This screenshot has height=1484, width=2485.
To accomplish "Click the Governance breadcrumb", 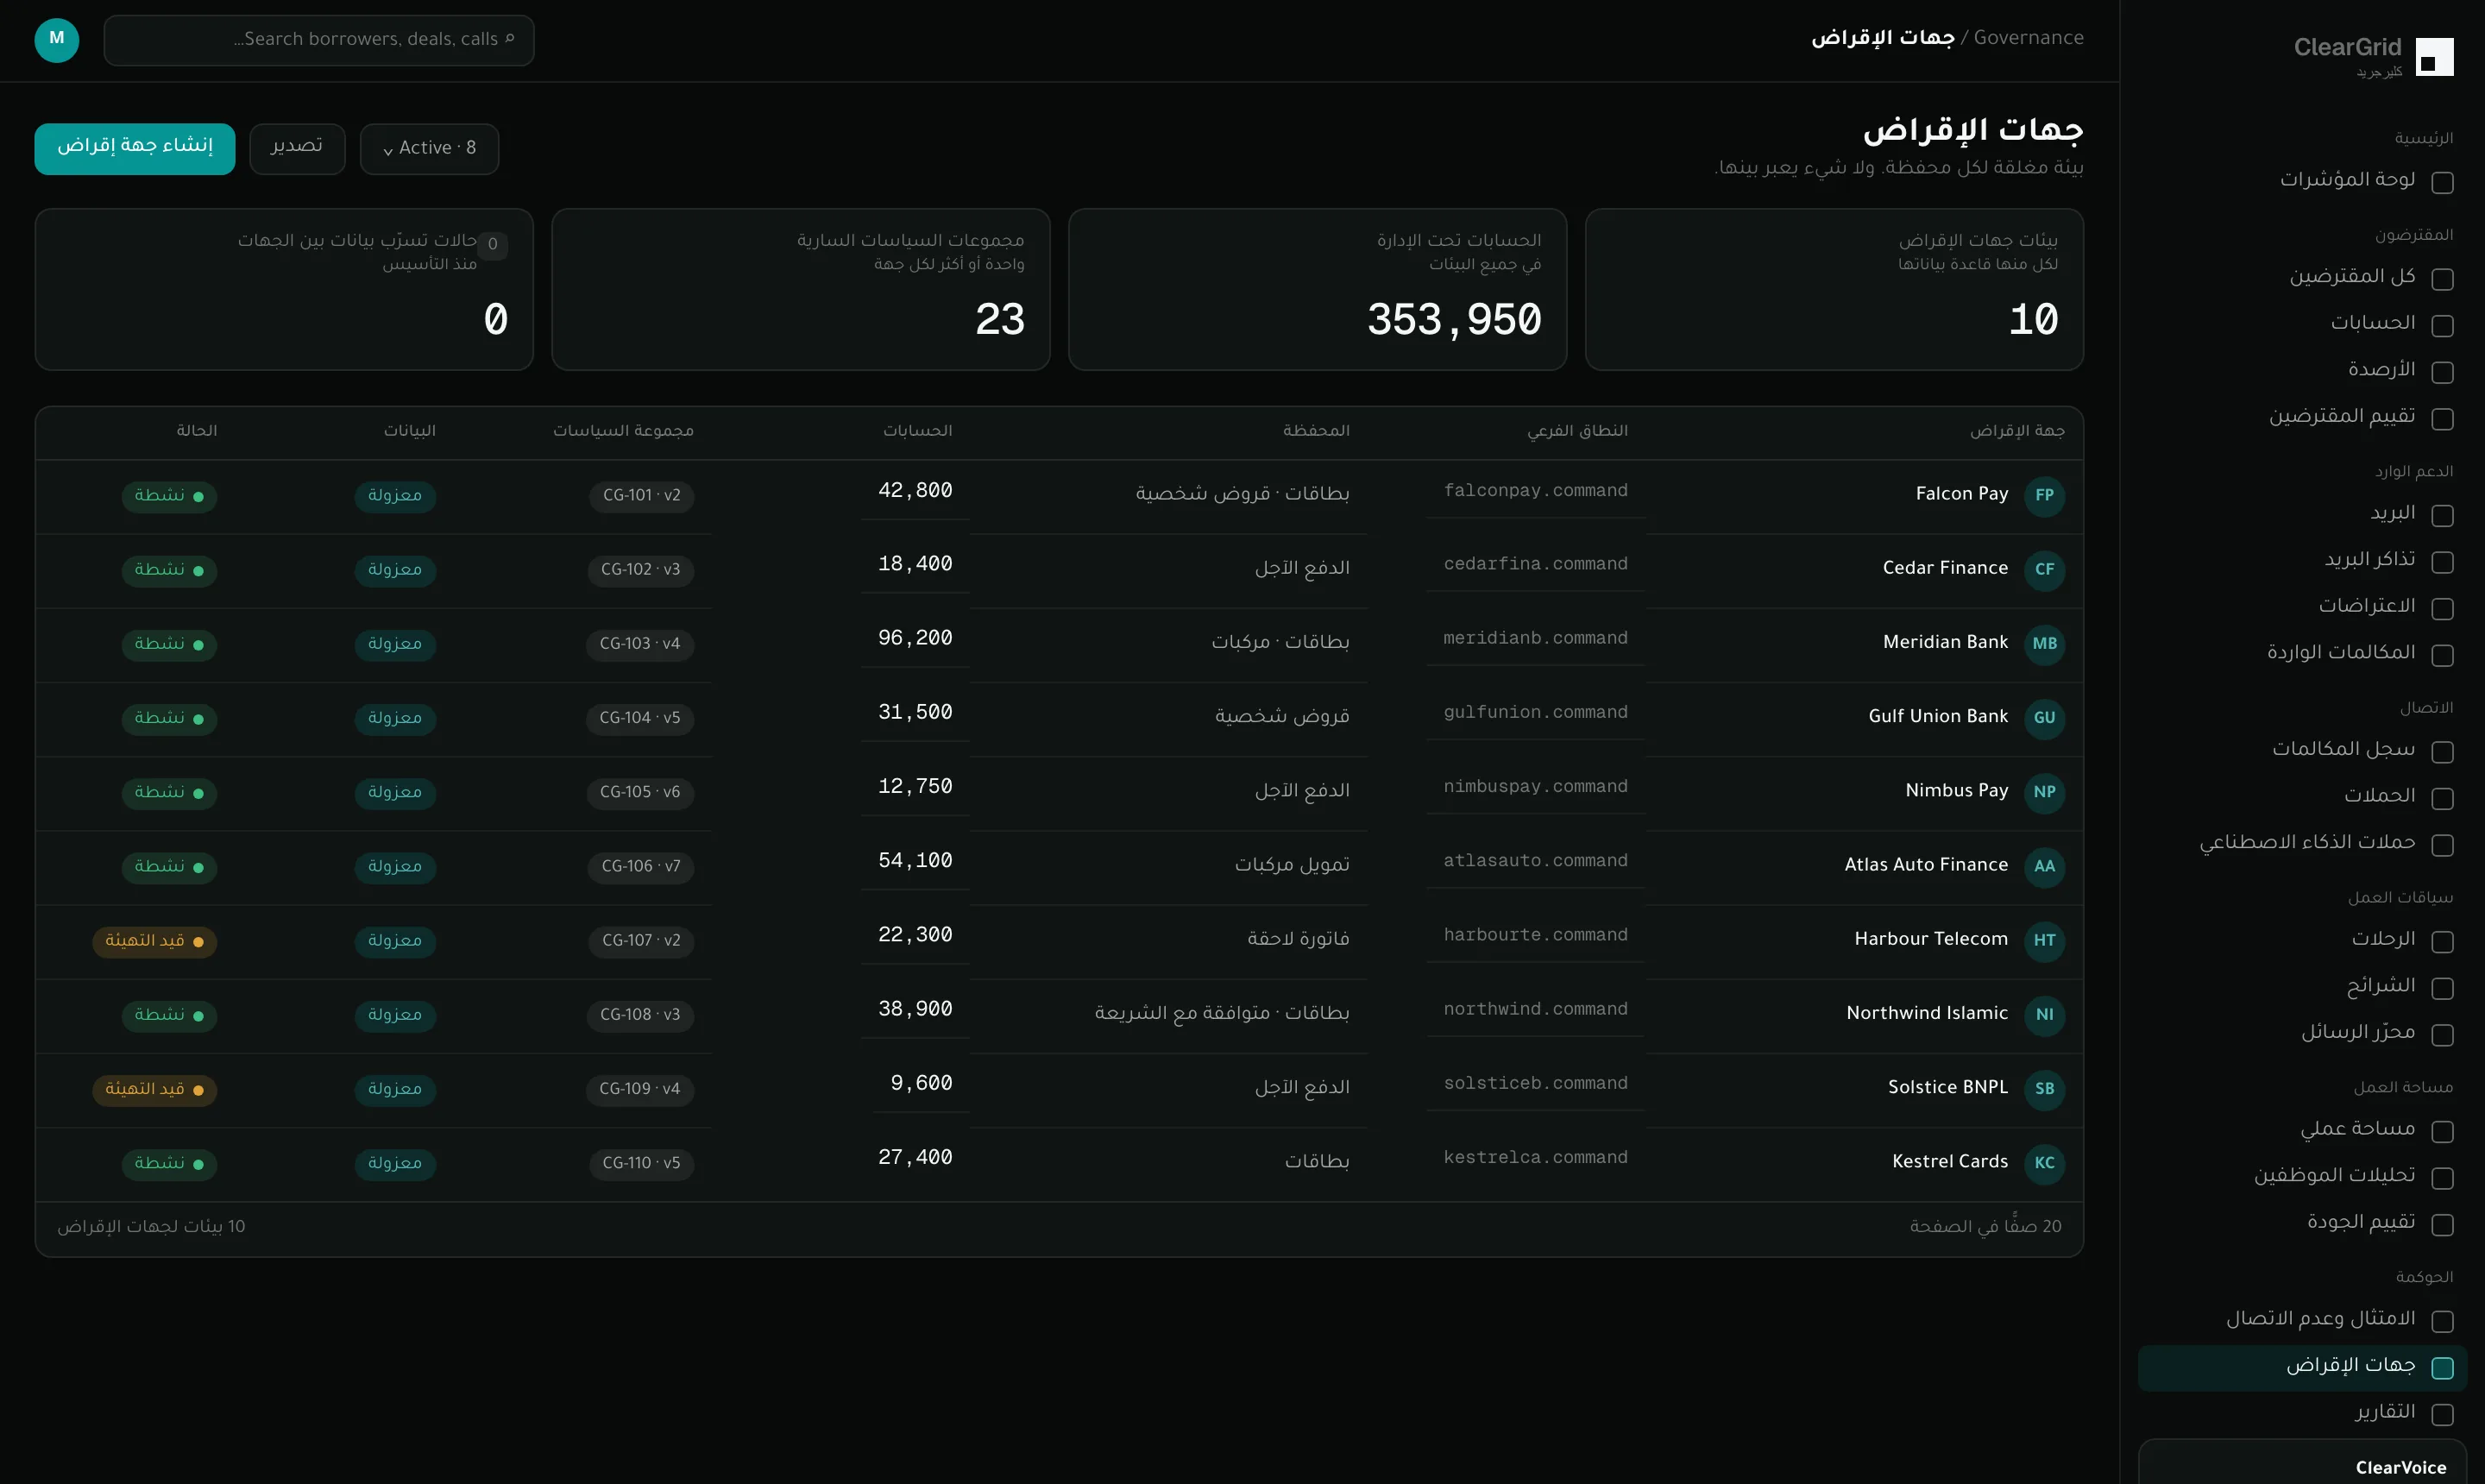I will pyautogui.click(x=2028, y=38).
